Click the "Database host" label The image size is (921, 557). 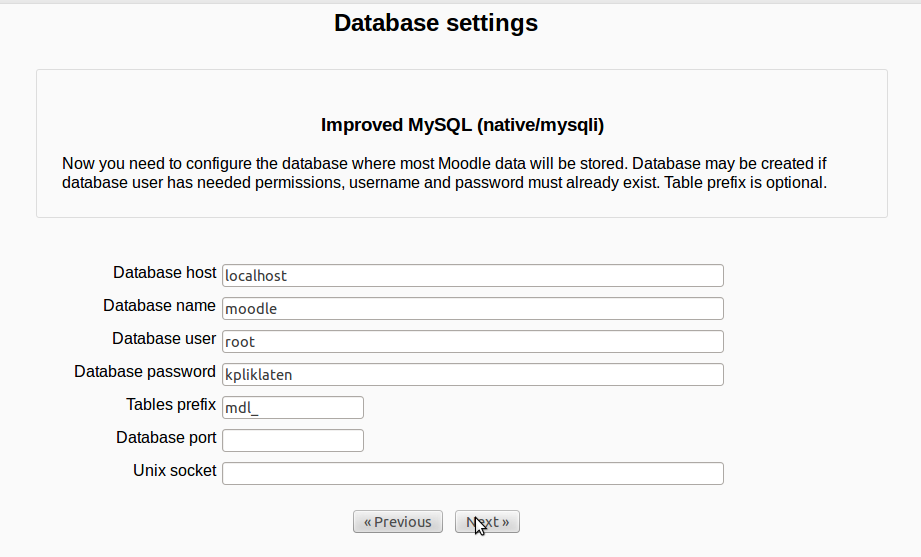(x=164, y=272)
